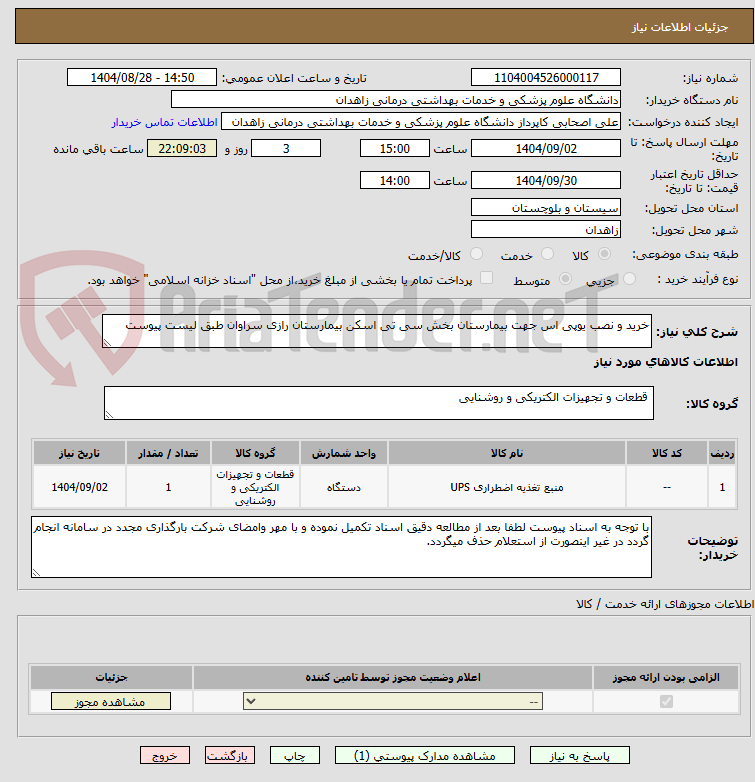Toggle the الزامی بودن ارائه مجوز checkbox

point(666,702)
